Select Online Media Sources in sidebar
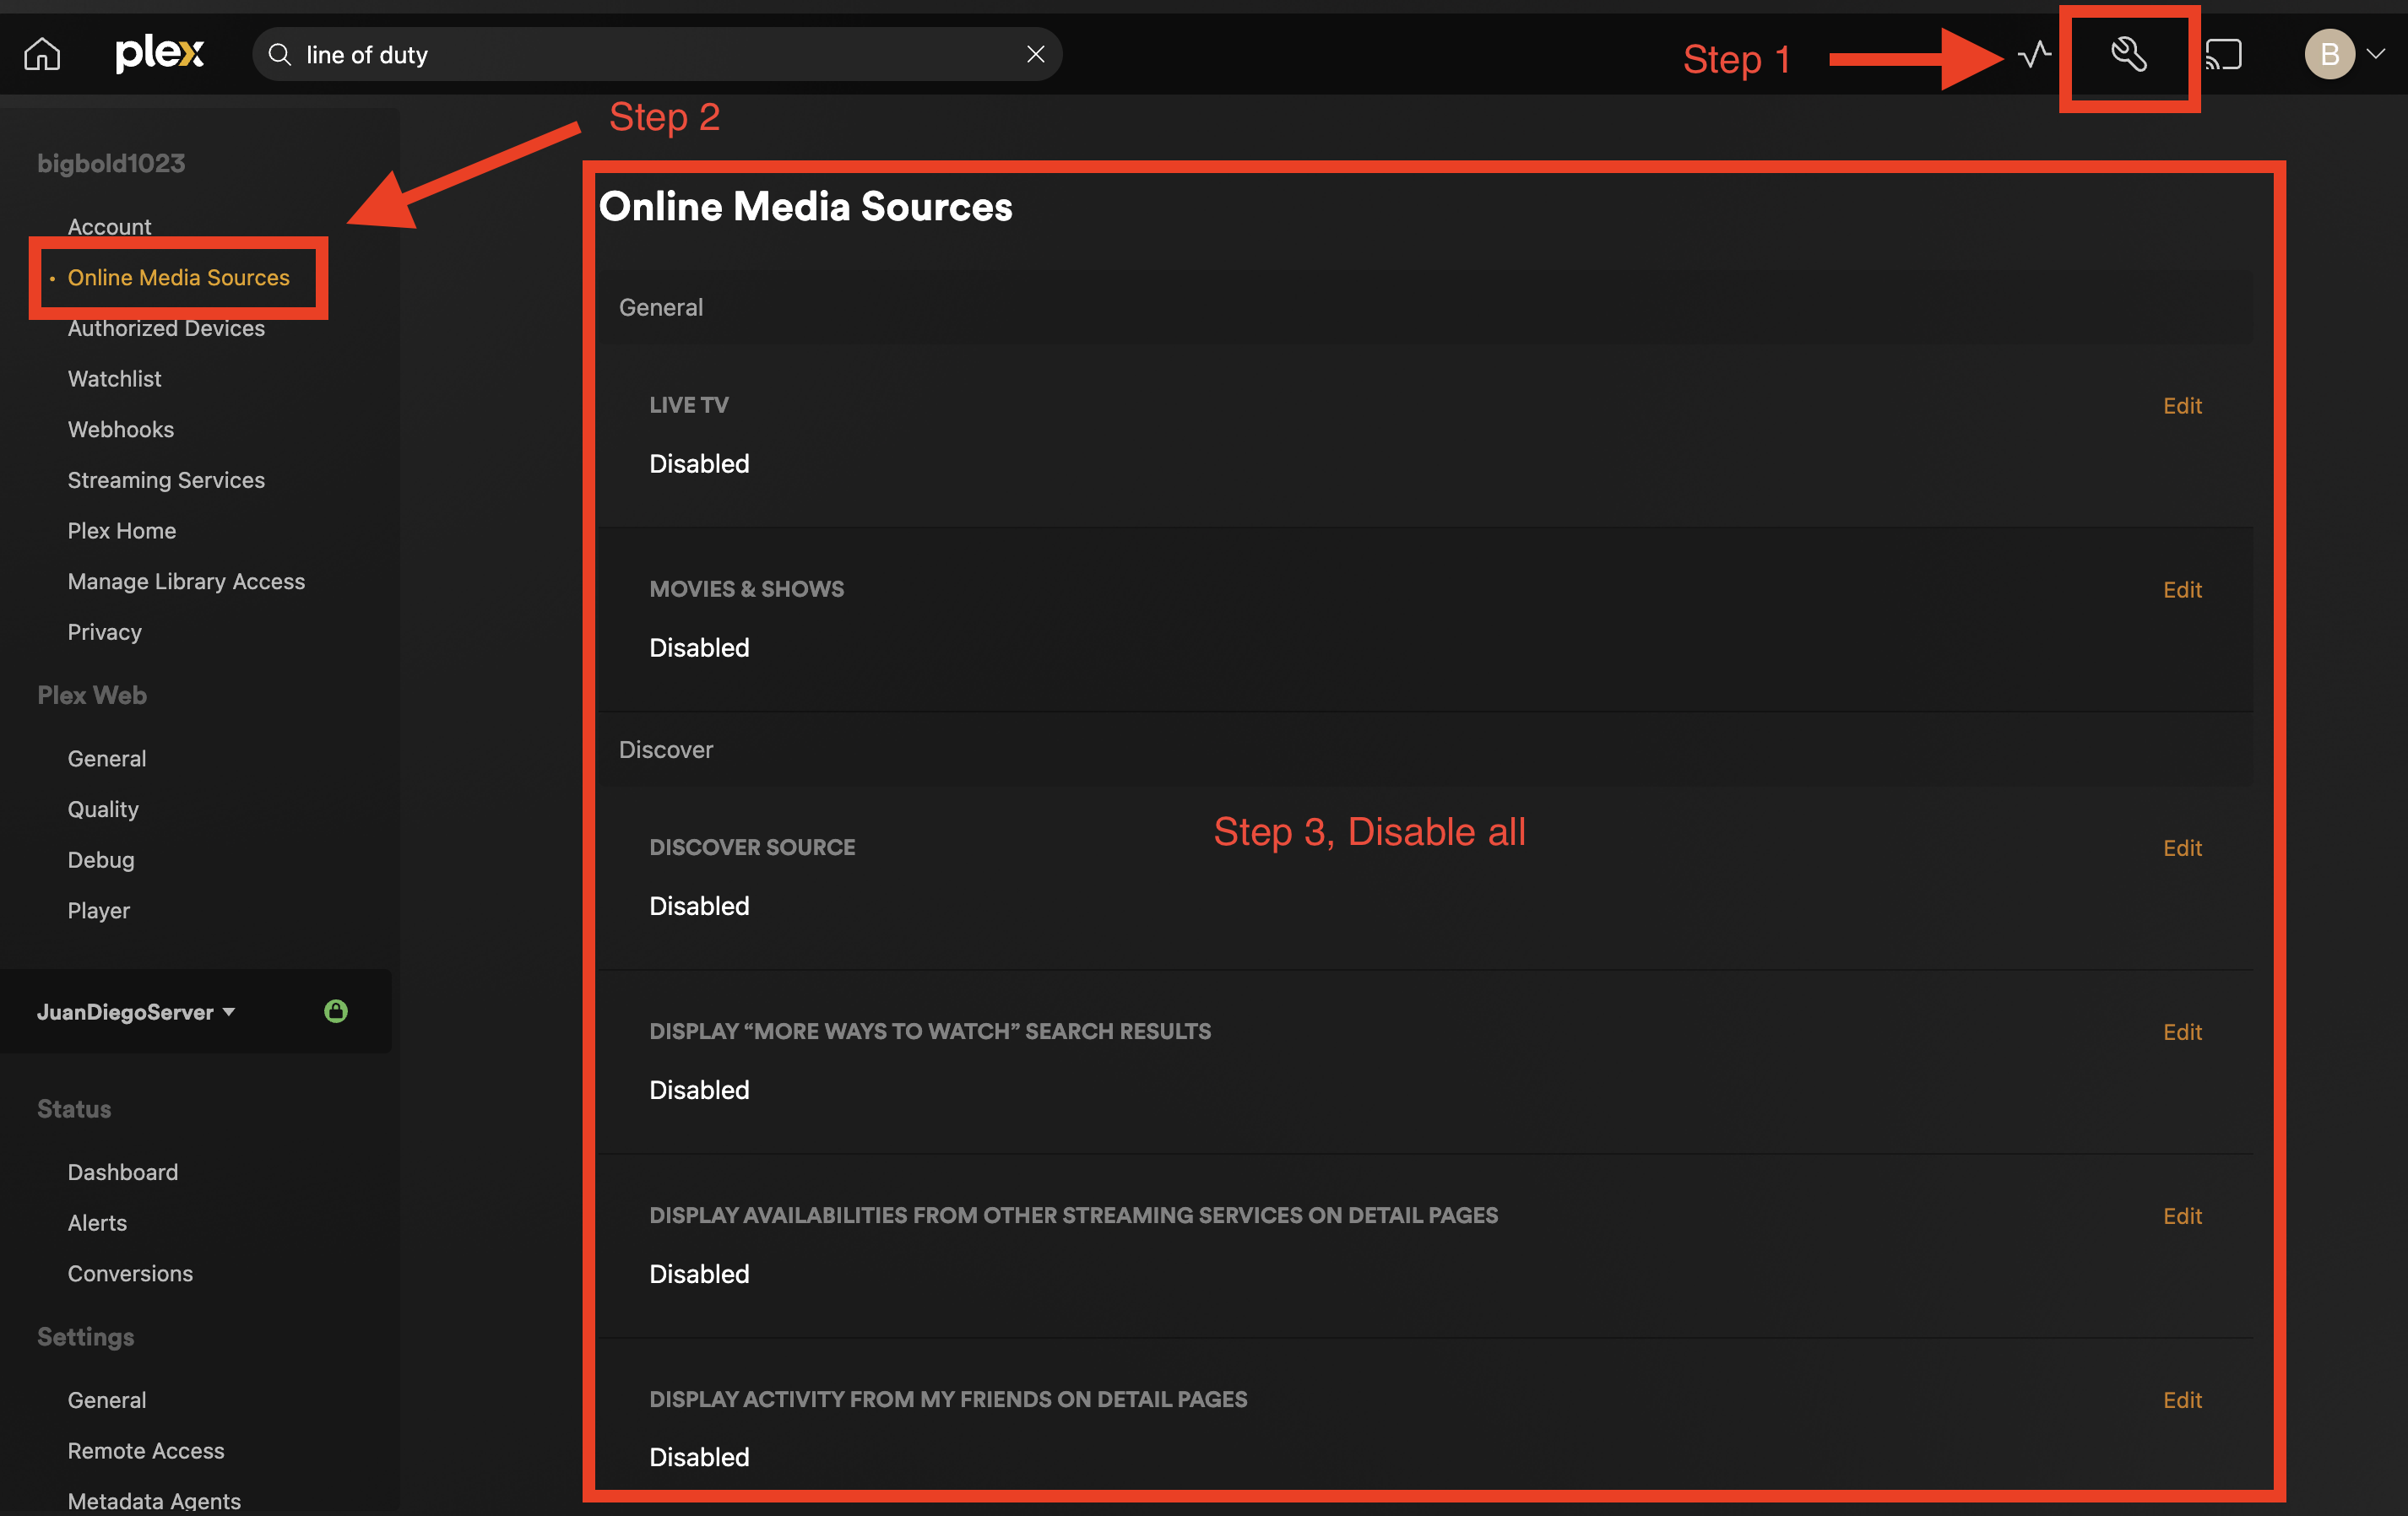 [179, 277]
